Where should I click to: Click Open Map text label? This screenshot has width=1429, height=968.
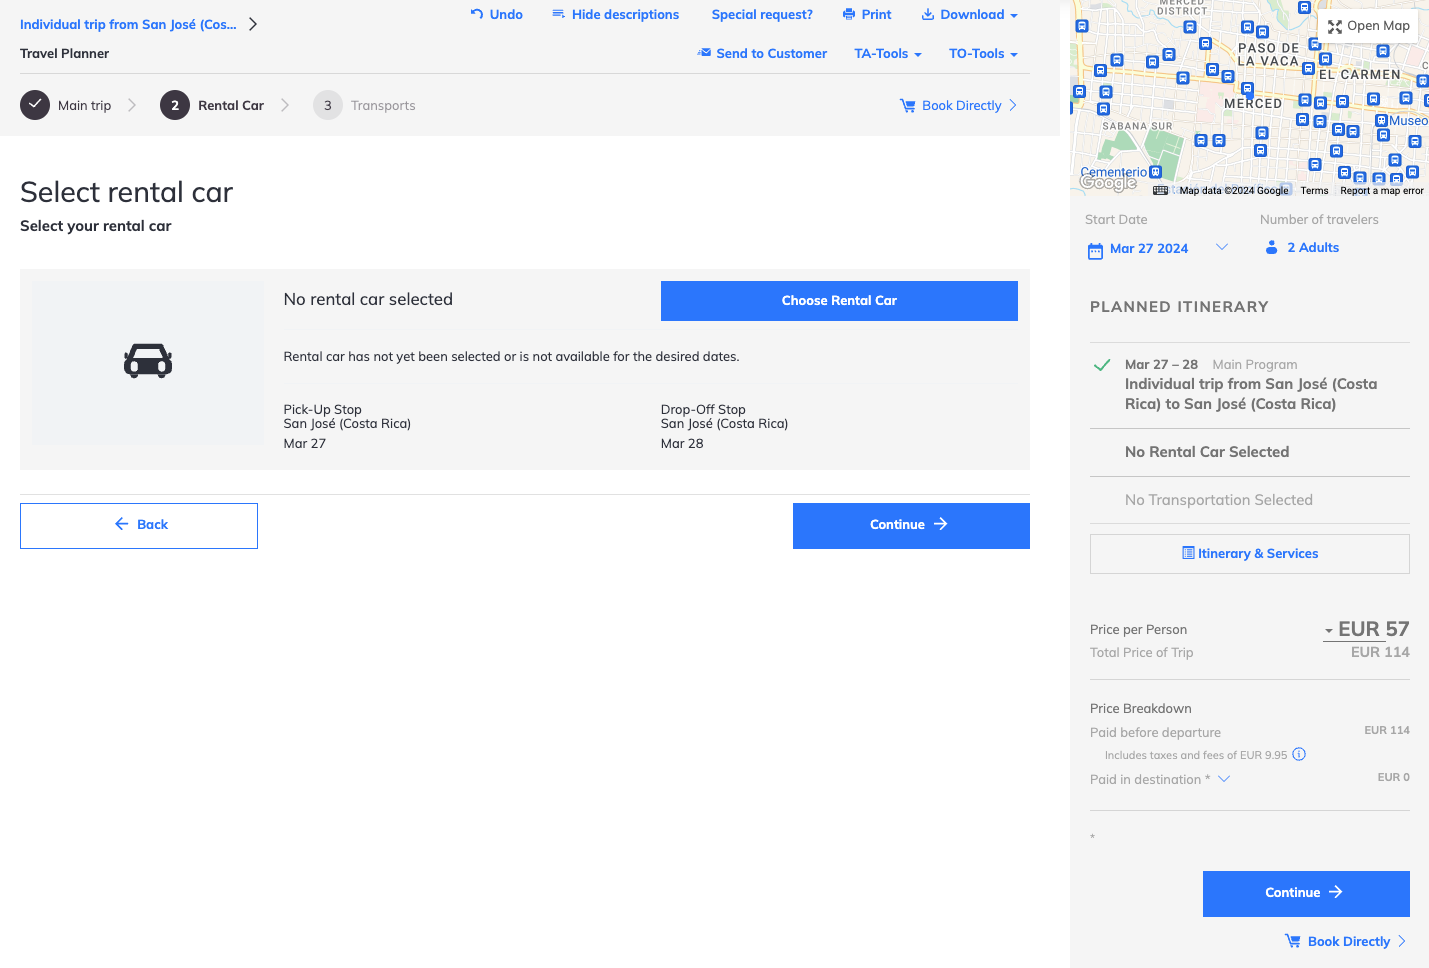[x=1379, y=26]
